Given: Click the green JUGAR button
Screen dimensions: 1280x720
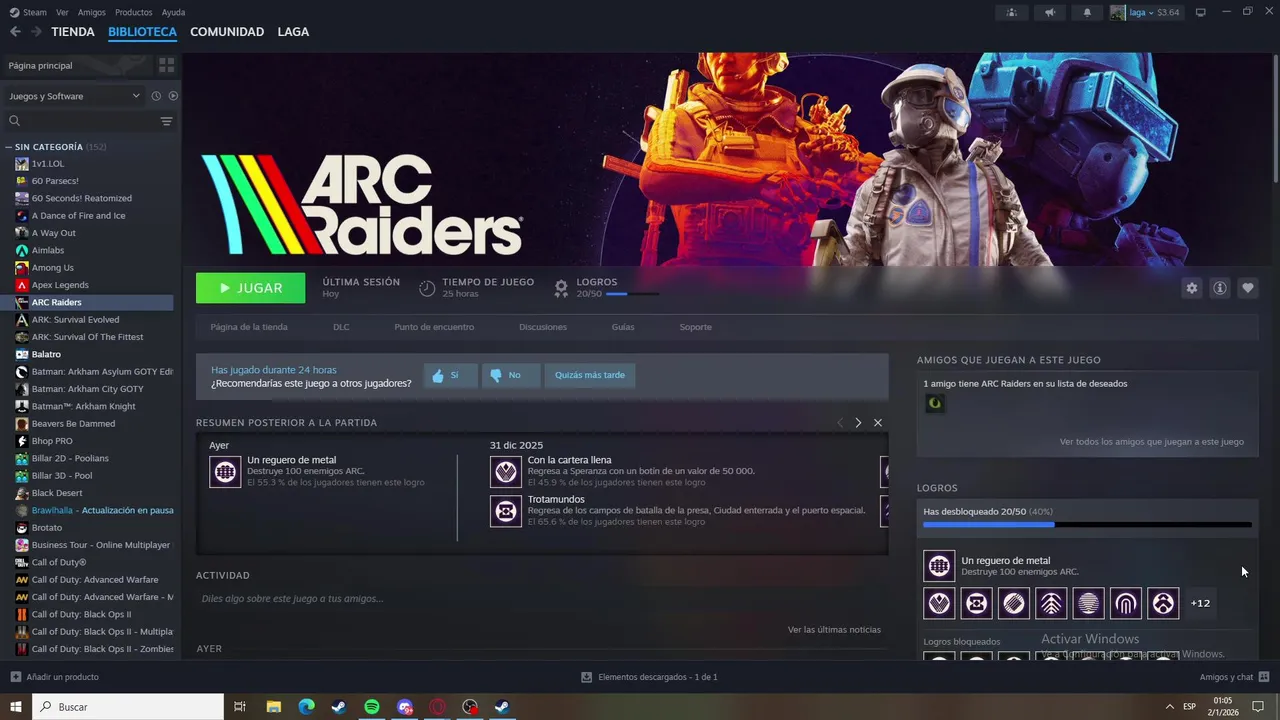Looking at the screenshot, I should [251, 288].
